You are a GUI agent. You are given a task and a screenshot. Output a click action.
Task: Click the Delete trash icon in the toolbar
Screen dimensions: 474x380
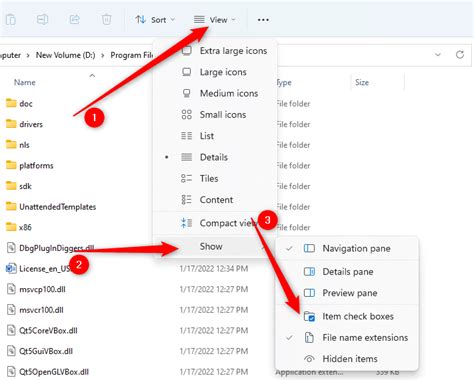pos(106,20)
